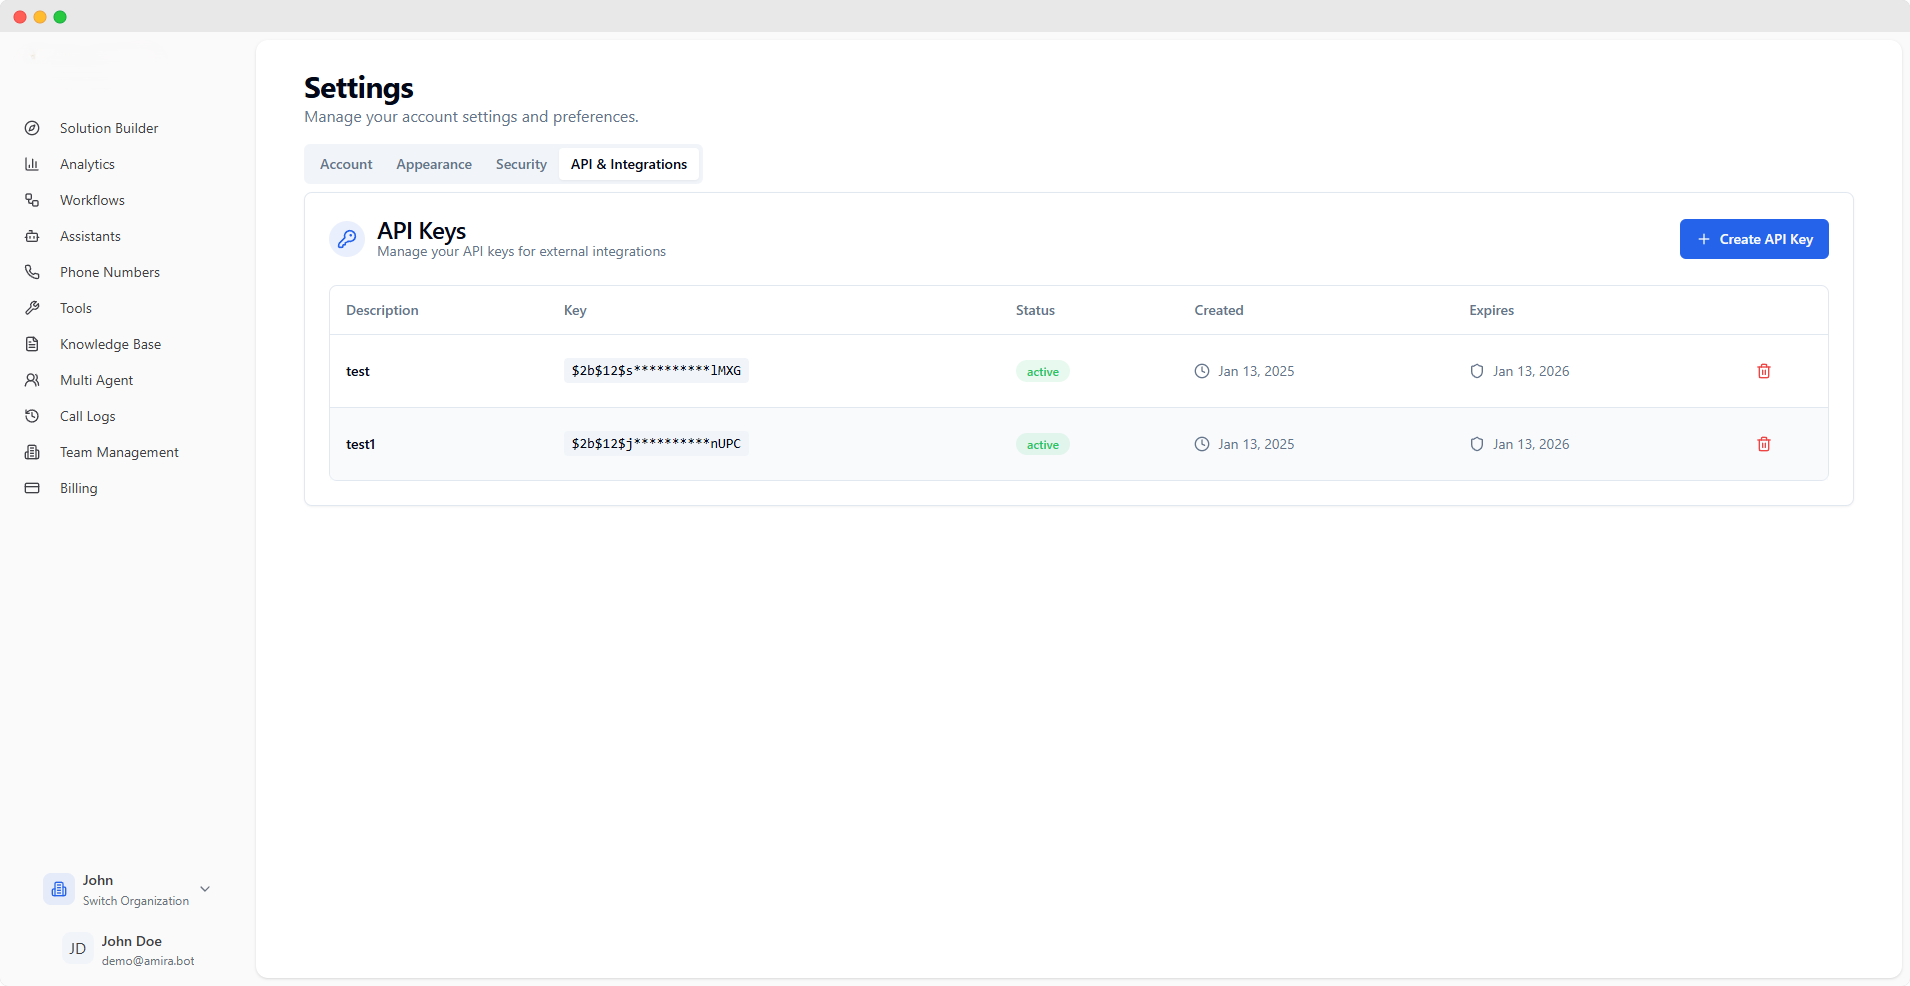Expand the Description column header

pos(381,310)
